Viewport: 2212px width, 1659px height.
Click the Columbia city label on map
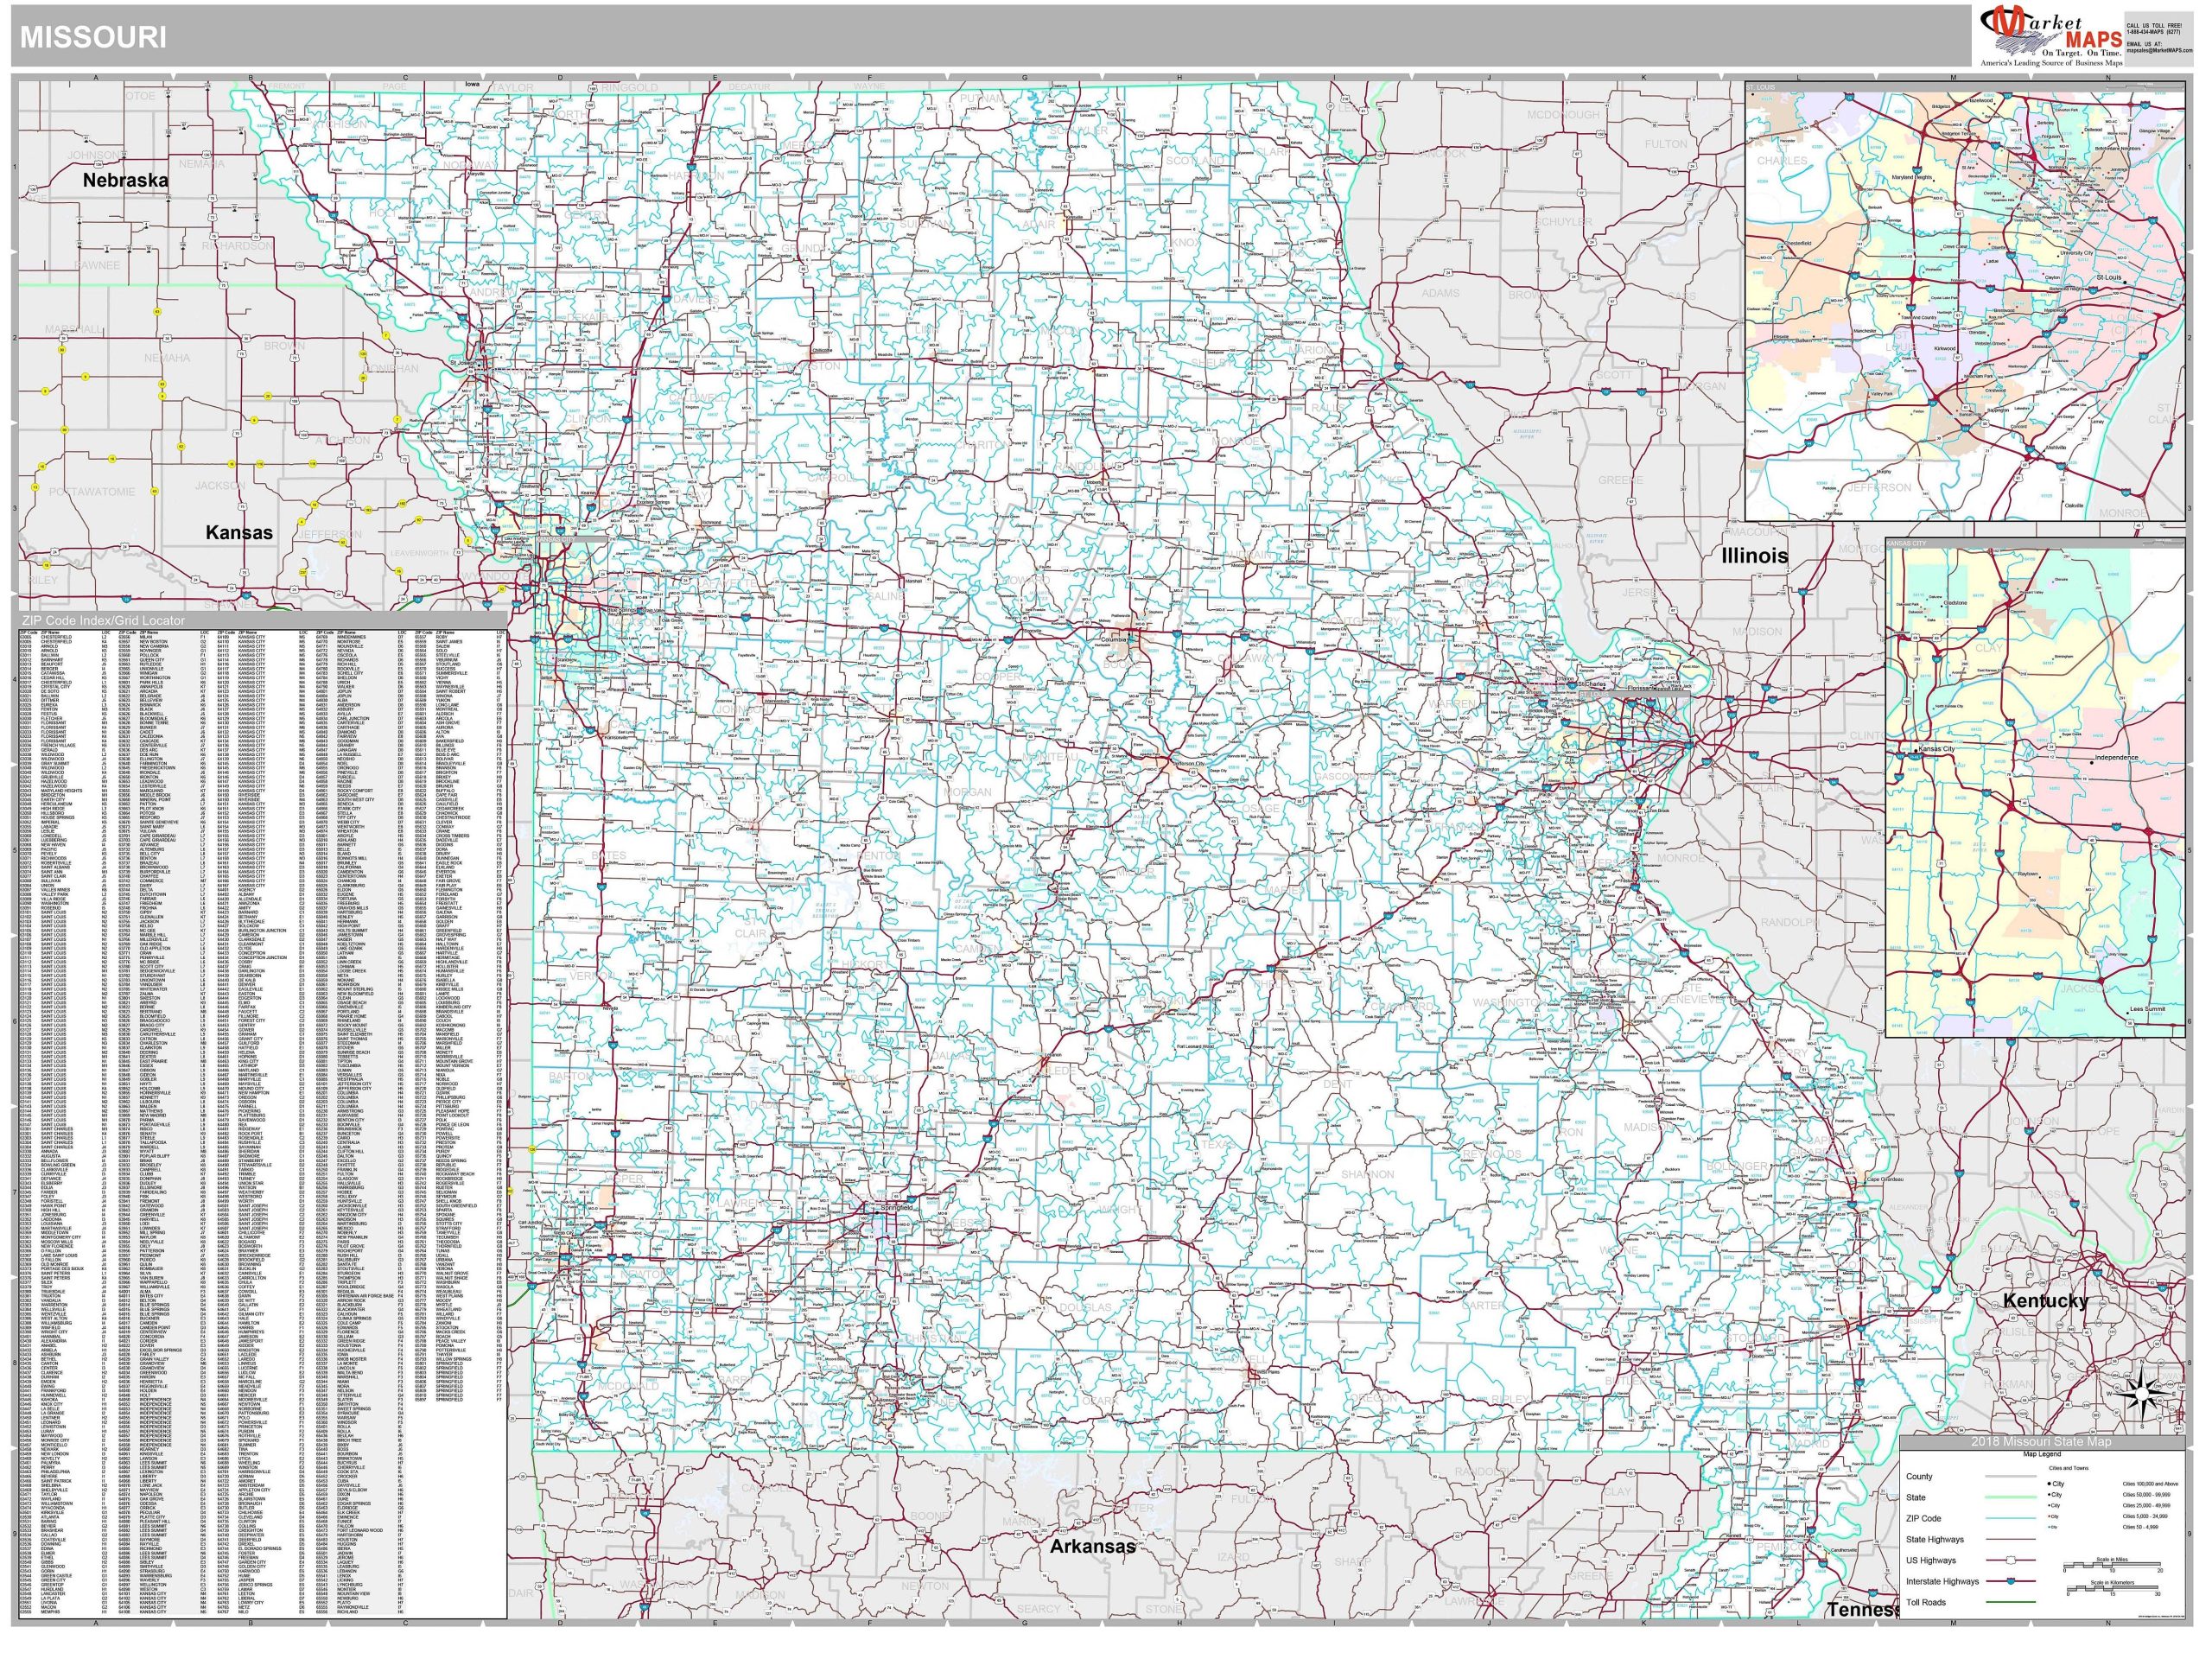(1114, 640)
